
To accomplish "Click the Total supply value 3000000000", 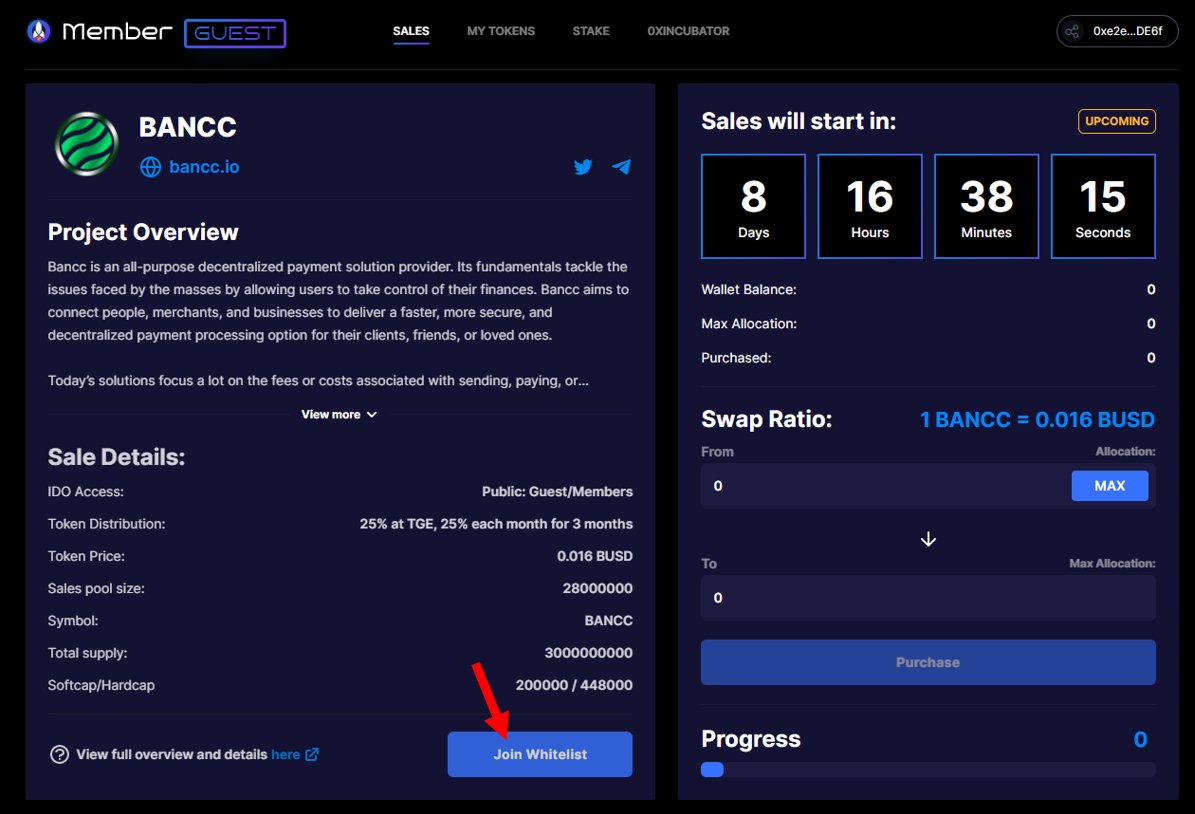I will click(x=588, y=653).
